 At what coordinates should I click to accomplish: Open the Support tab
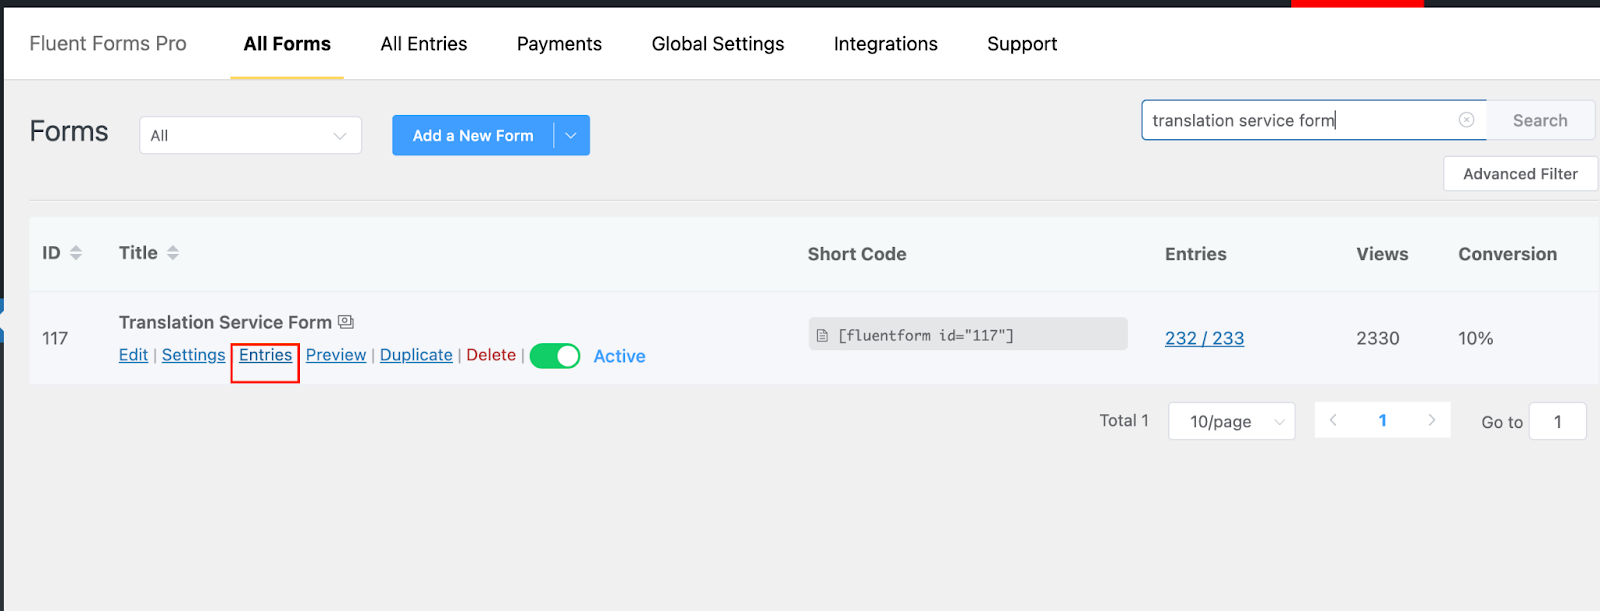pyautogui.click(x=1022, y=44)
